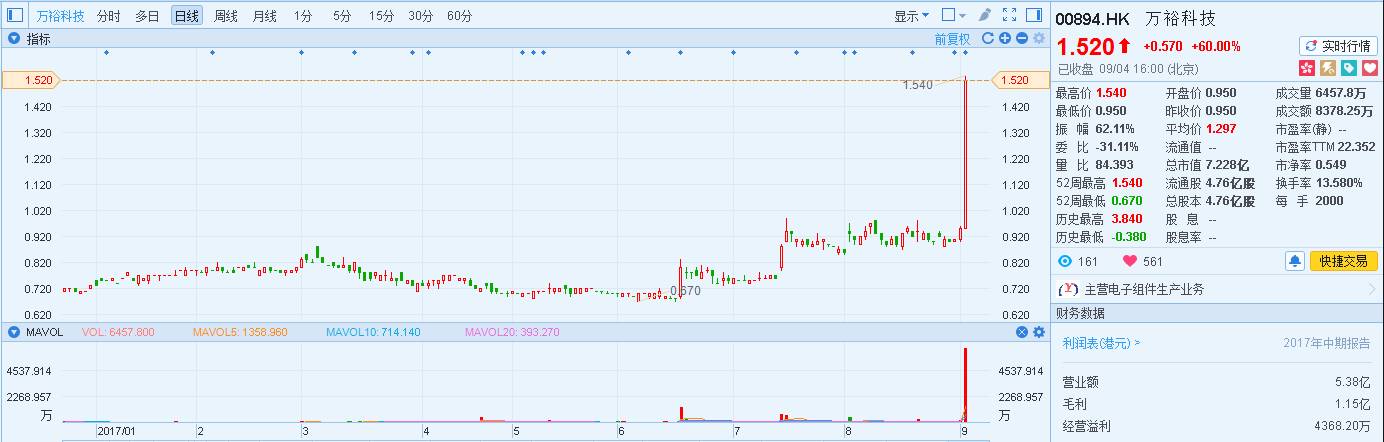Toggle the right info panel icon

pyautogui.click(x=1034, y=15)
